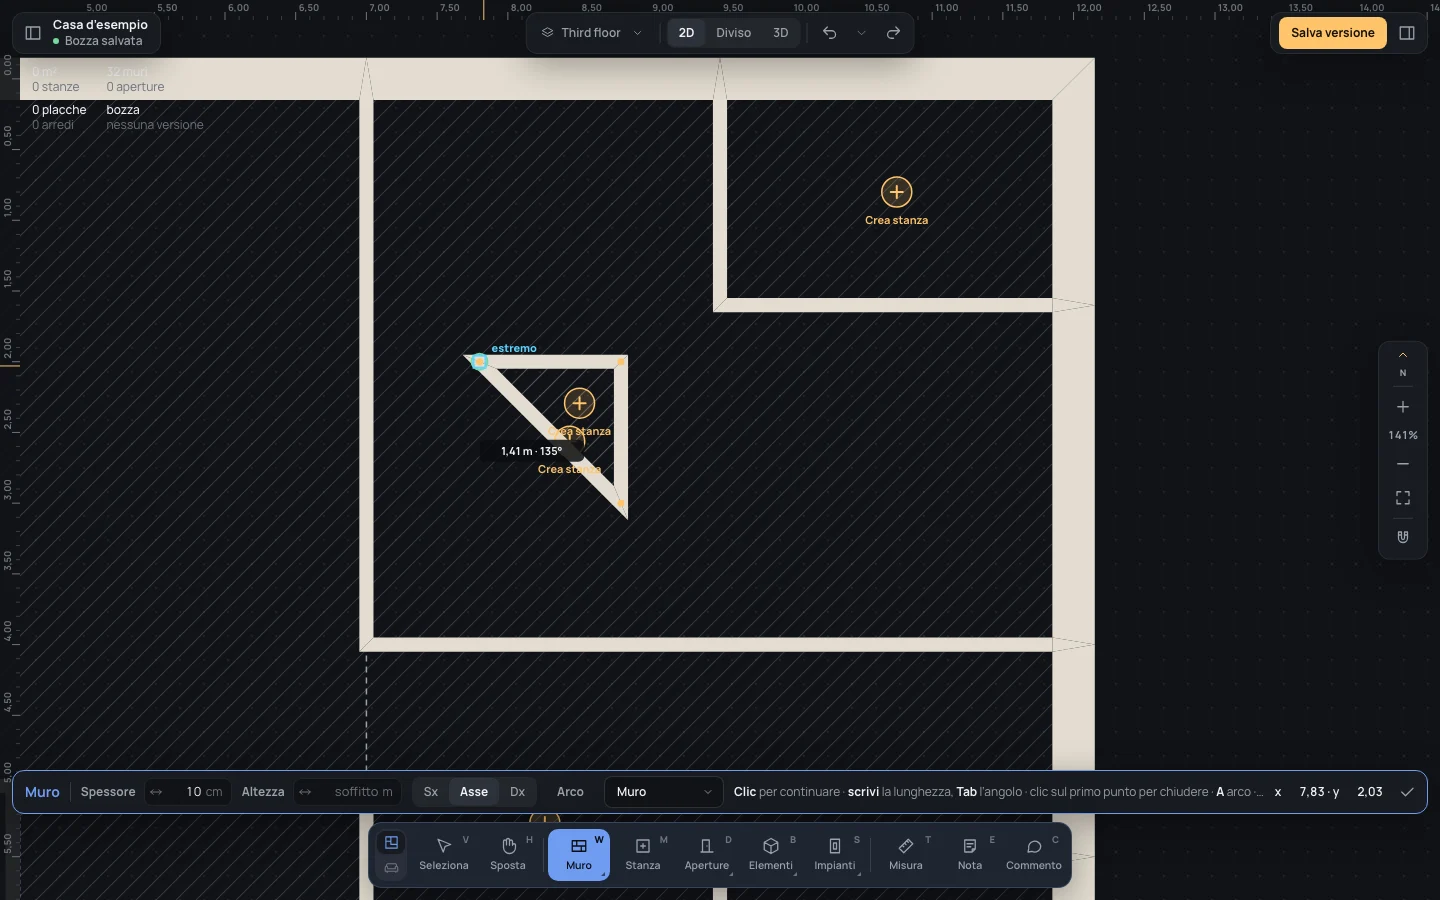Set wall alignment to Sx

point(431,792)
